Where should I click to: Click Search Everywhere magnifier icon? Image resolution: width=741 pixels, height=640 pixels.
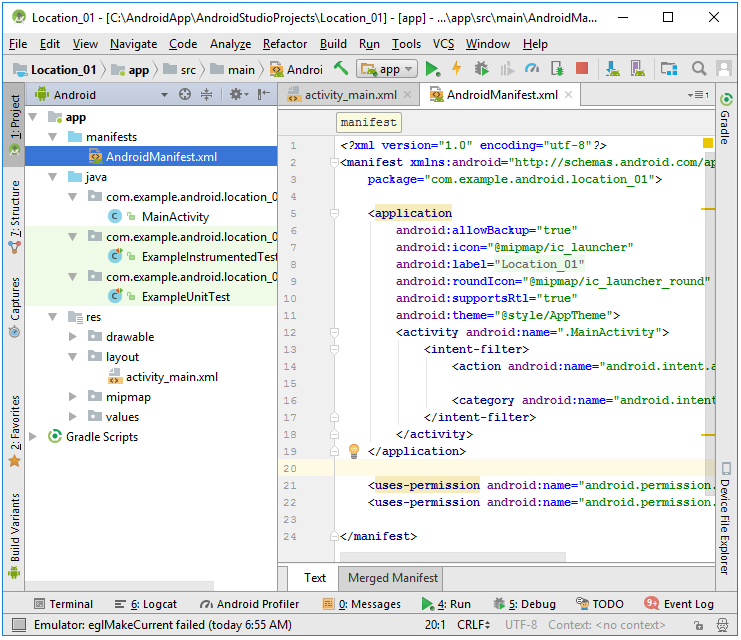[x=699, y=69]
